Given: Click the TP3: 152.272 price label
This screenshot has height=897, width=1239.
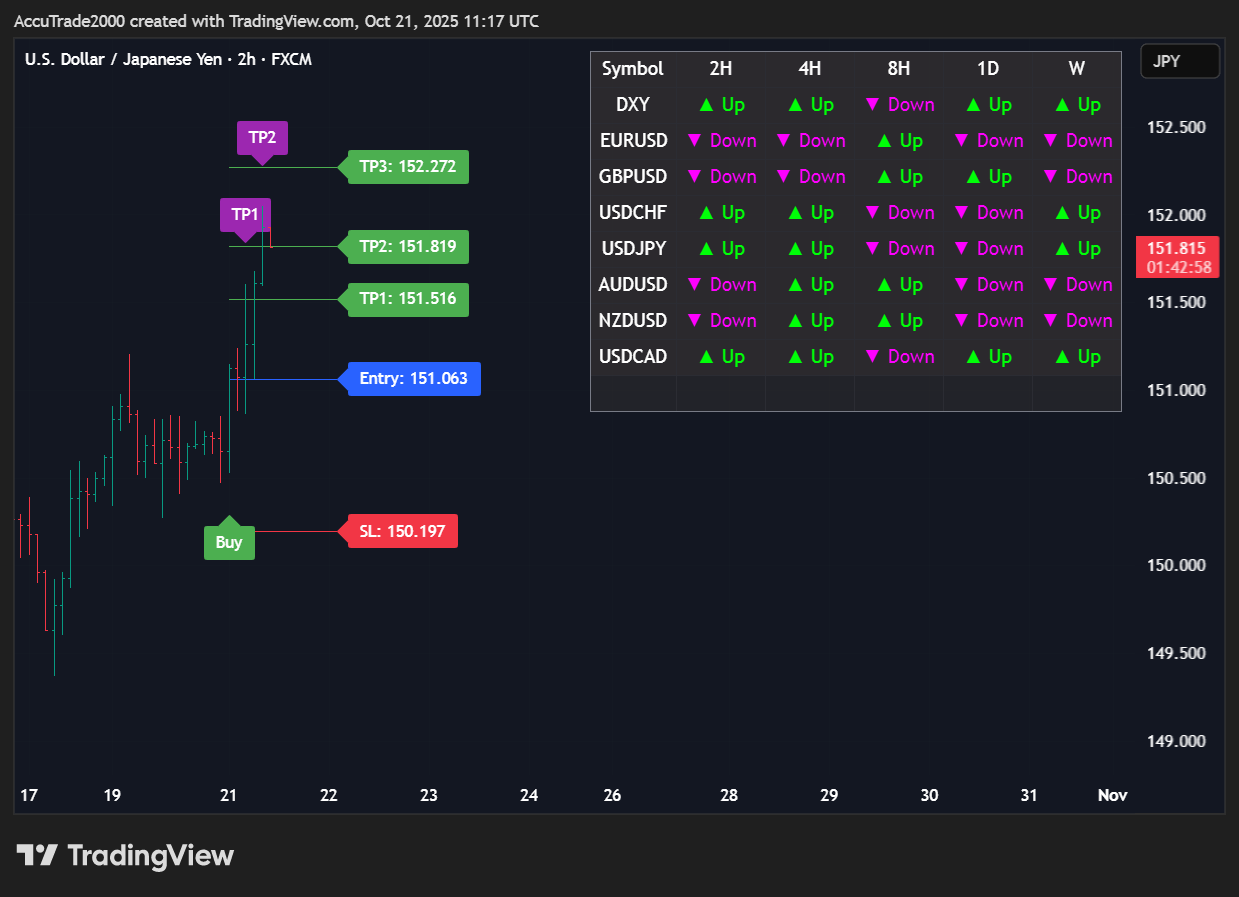Looking at the screenshot, I should coord(407,167).
